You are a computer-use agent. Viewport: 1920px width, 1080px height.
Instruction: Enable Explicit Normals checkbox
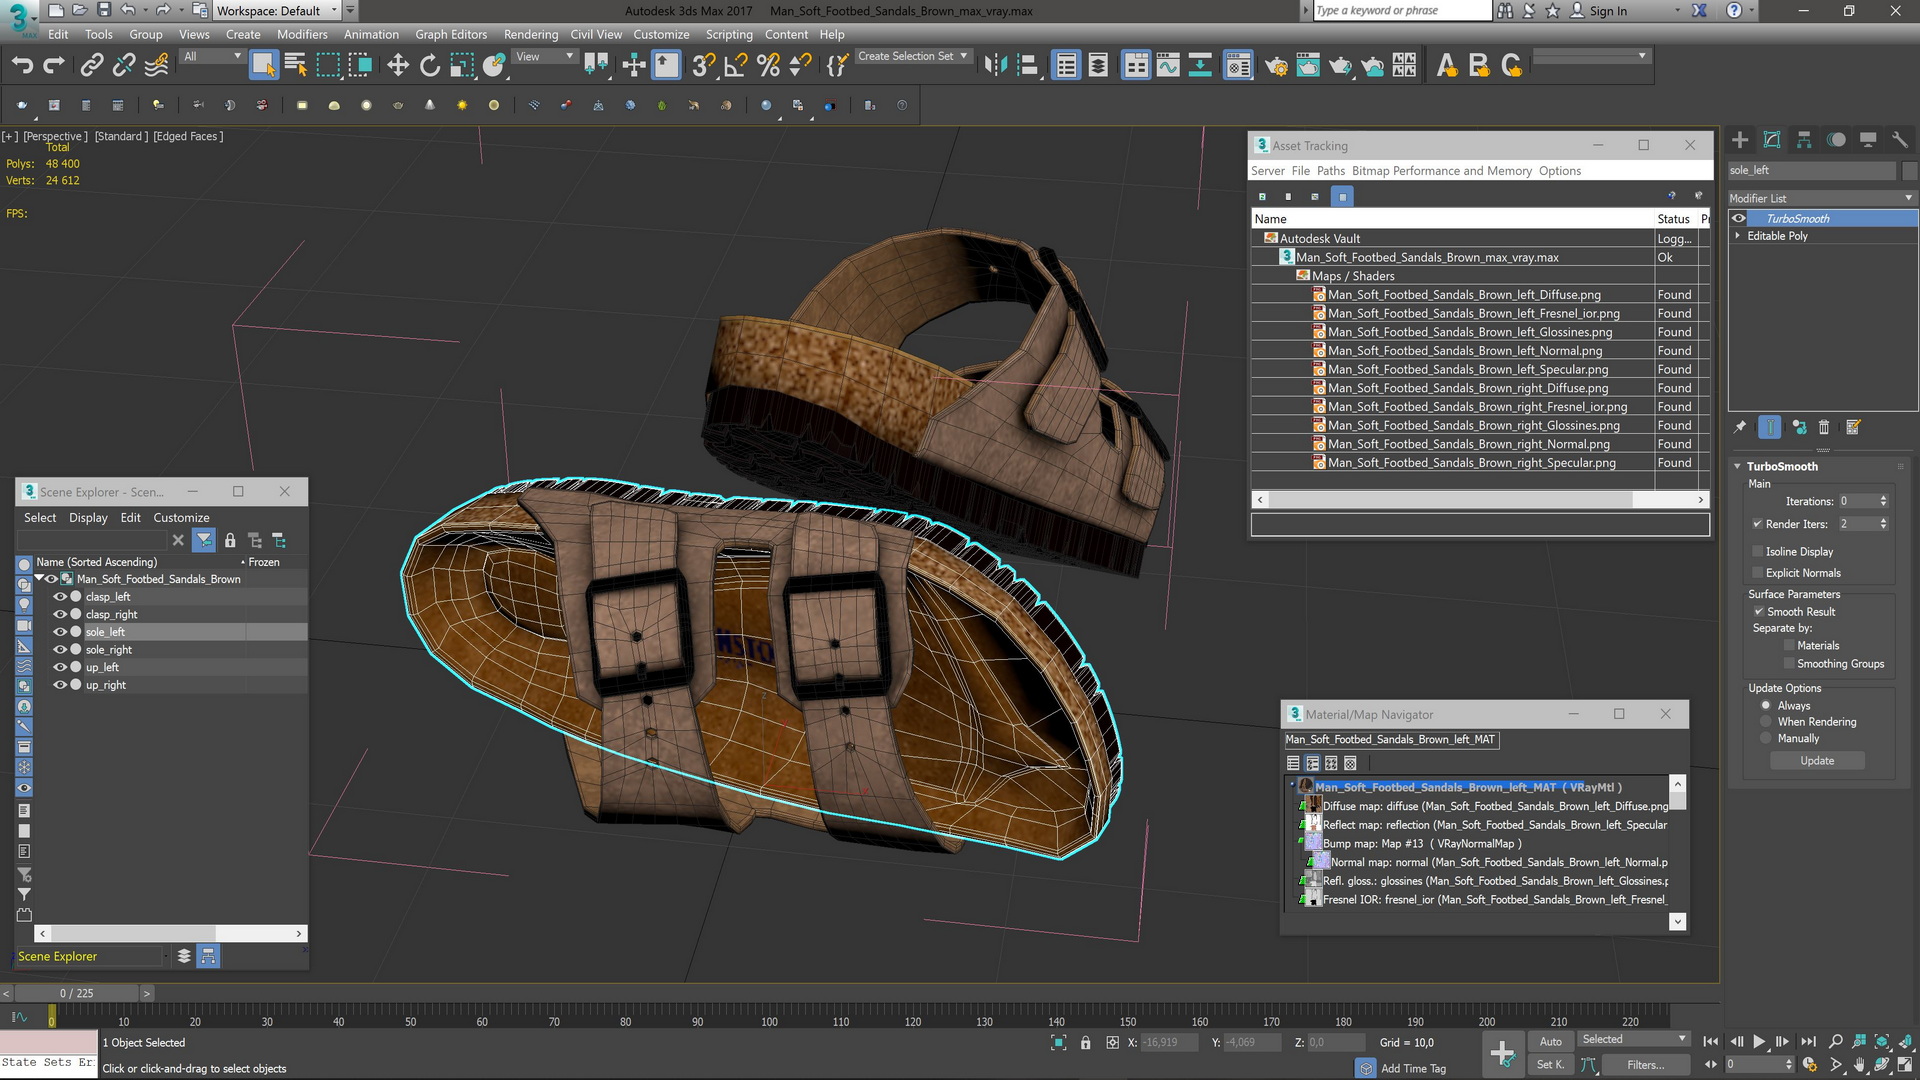1757,573
